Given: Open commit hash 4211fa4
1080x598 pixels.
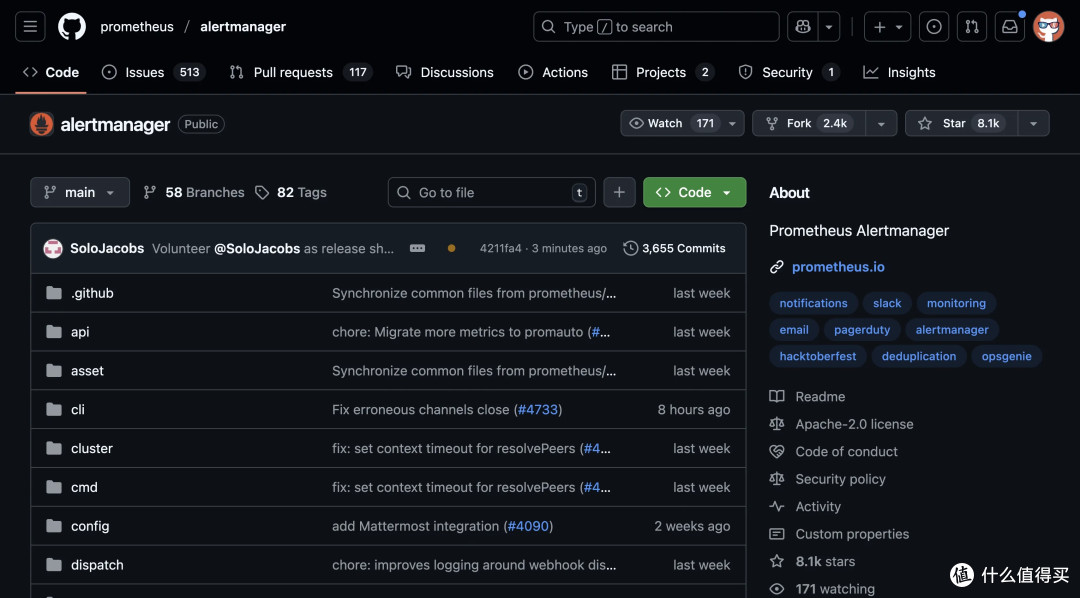Looking at the screenshot, I should click(x=501, y=248).
